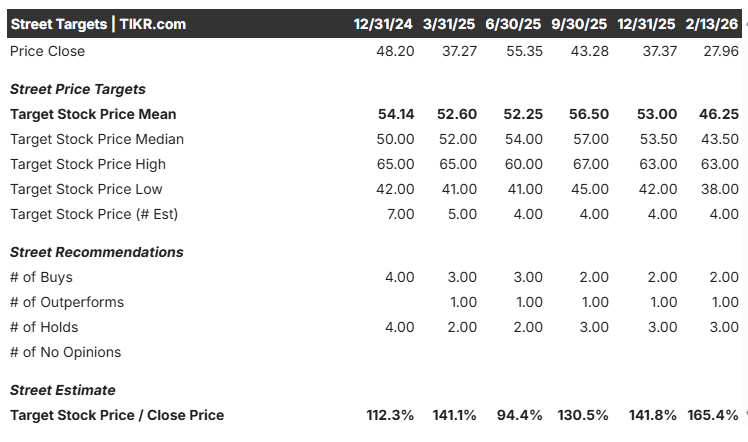Viewport: 748px width, 442px height.
Task: Select the 12/31/24 column header
Action: coord(383,24)
